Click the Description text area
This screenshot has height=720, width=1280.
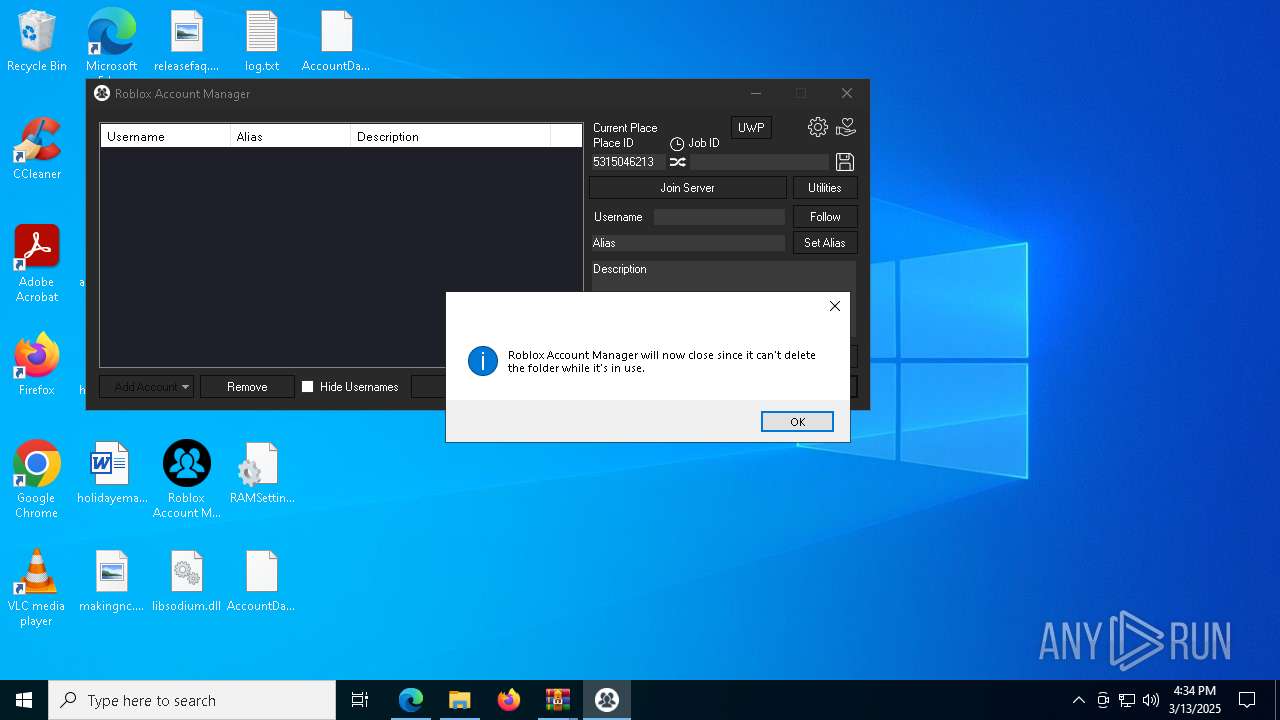(724, 277)
